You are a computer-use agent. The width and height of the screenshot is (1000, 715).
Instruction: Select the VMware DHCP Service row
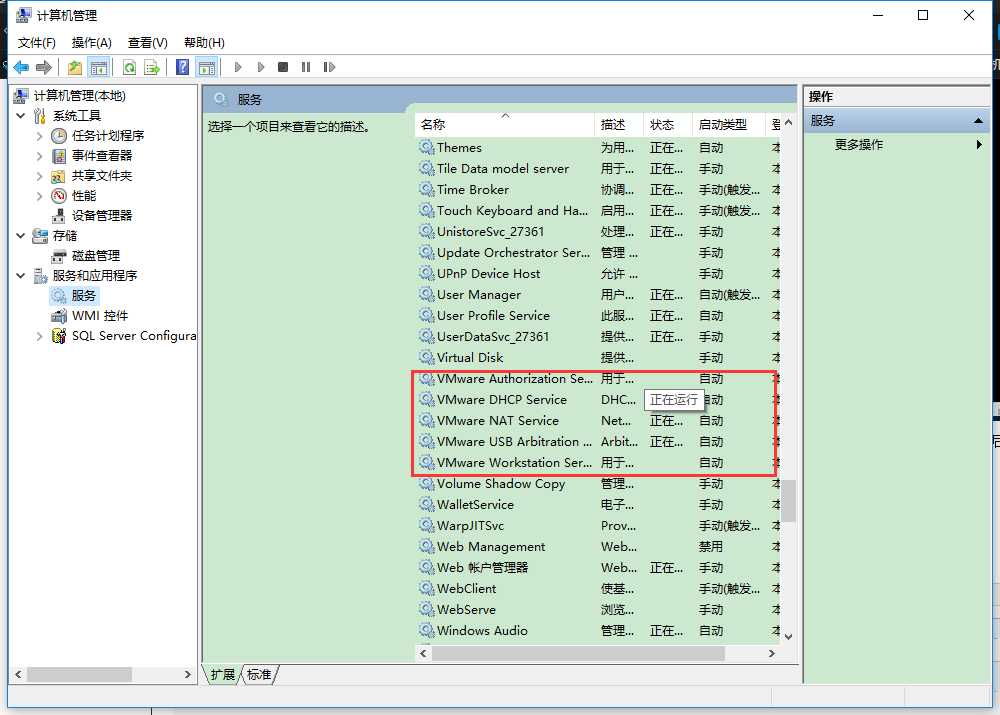[x=598, y=400]
